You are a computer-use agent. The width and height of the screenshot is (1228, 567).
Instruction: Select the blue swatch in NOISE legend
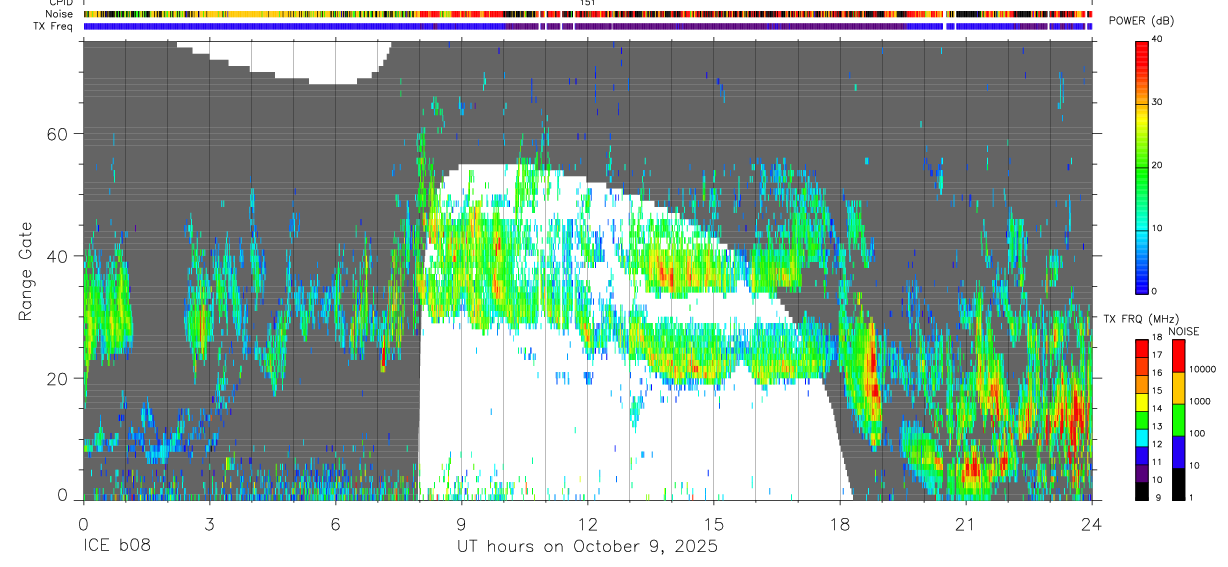tap(1178, 451)
